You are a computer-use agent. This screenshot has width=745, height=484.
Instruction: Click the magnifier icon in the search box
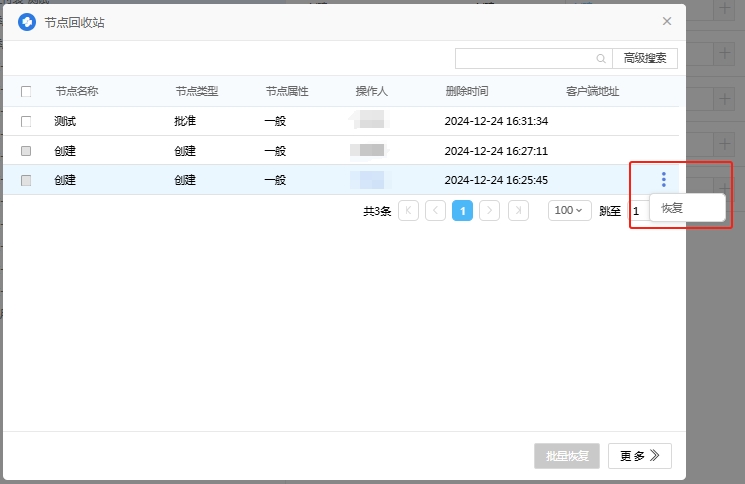coord(601,59)
